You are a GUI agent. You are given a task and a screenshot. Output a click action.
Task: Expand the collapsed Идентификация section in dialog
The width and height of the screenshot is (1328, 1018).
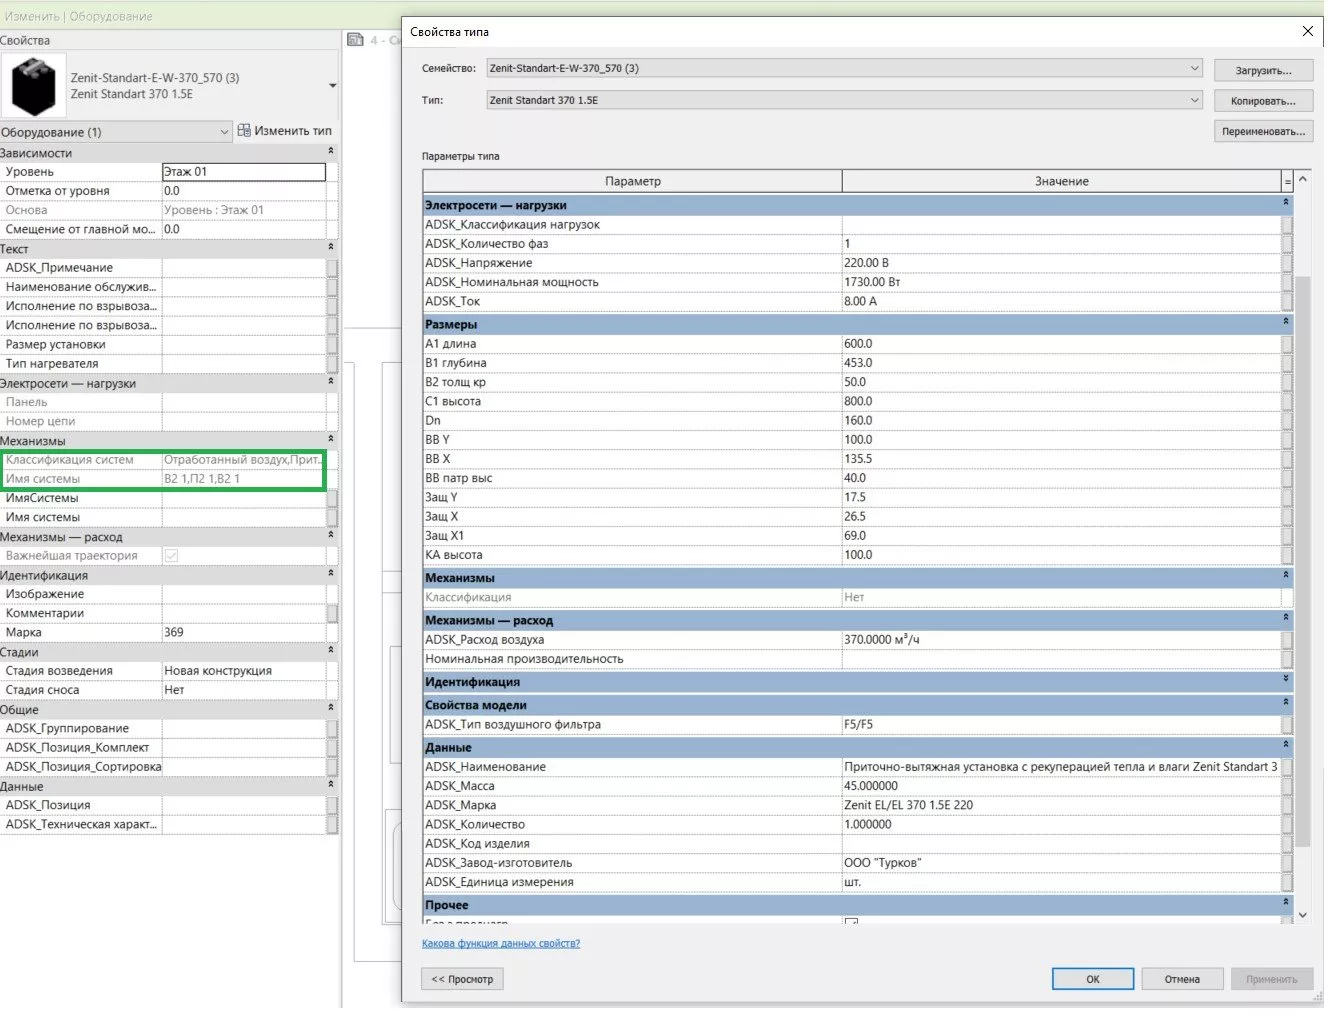click(x=1286, y=682)
